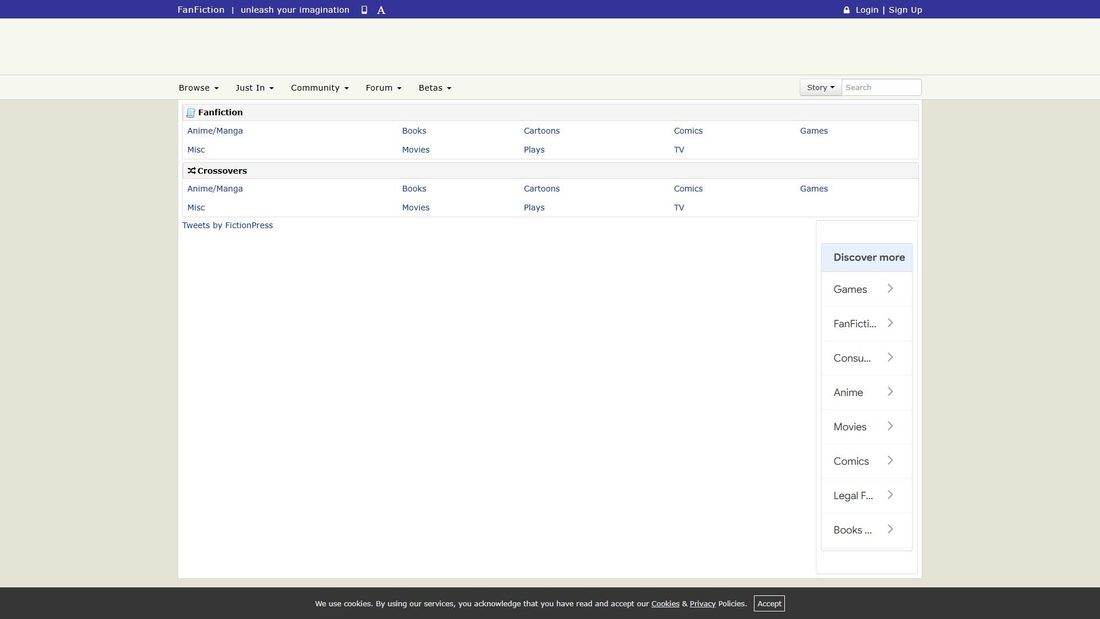The width and height of the screenshot is (1100, 619).
Task: Select Games in Discover more
Action: point(866,289)
